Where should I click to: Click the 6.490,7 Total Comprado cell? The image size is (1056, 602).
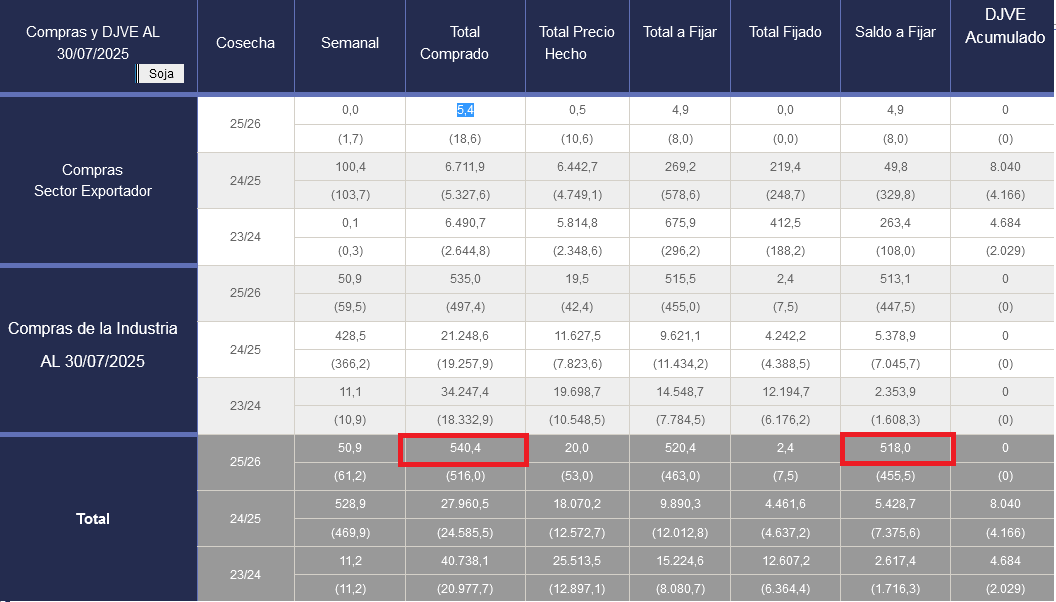click(x=465, y=223)
